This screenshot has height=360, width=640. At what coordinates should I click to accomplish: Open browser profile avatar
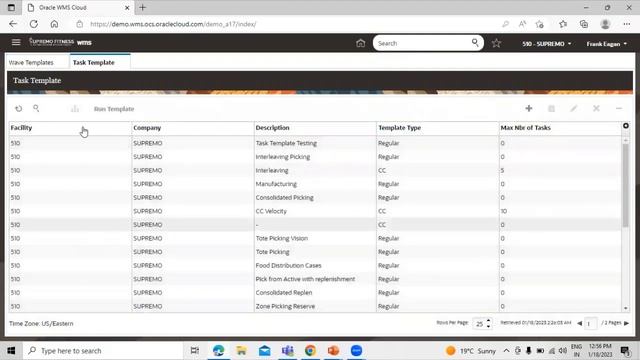(x=605, y=24)
